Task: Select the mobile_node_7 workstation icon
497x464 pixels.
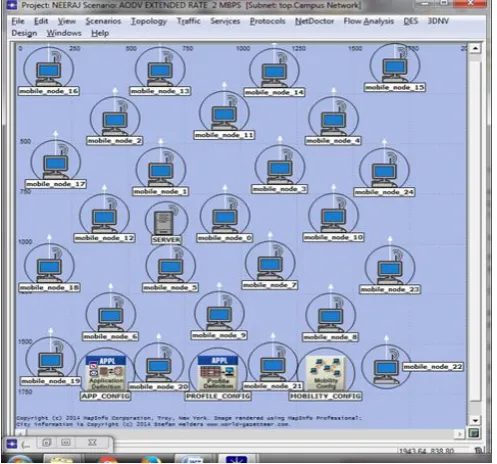Action: 270,268
